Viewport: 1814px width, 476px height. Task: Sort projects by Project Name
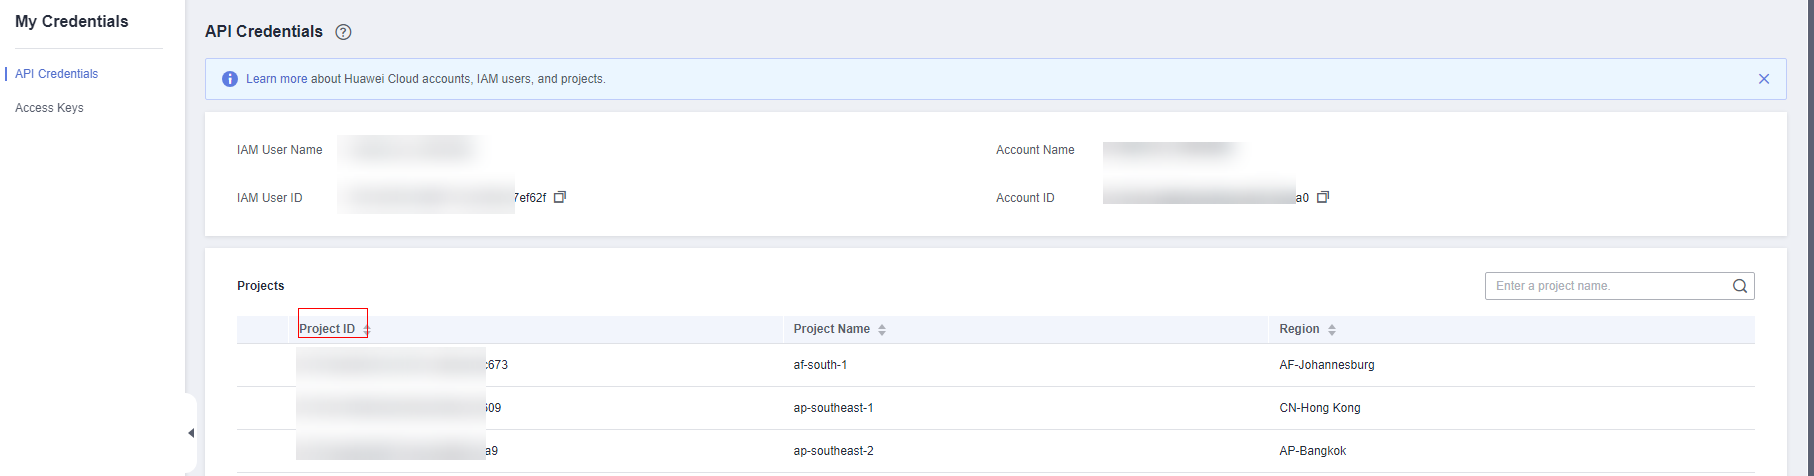click(x=882, y=329)
